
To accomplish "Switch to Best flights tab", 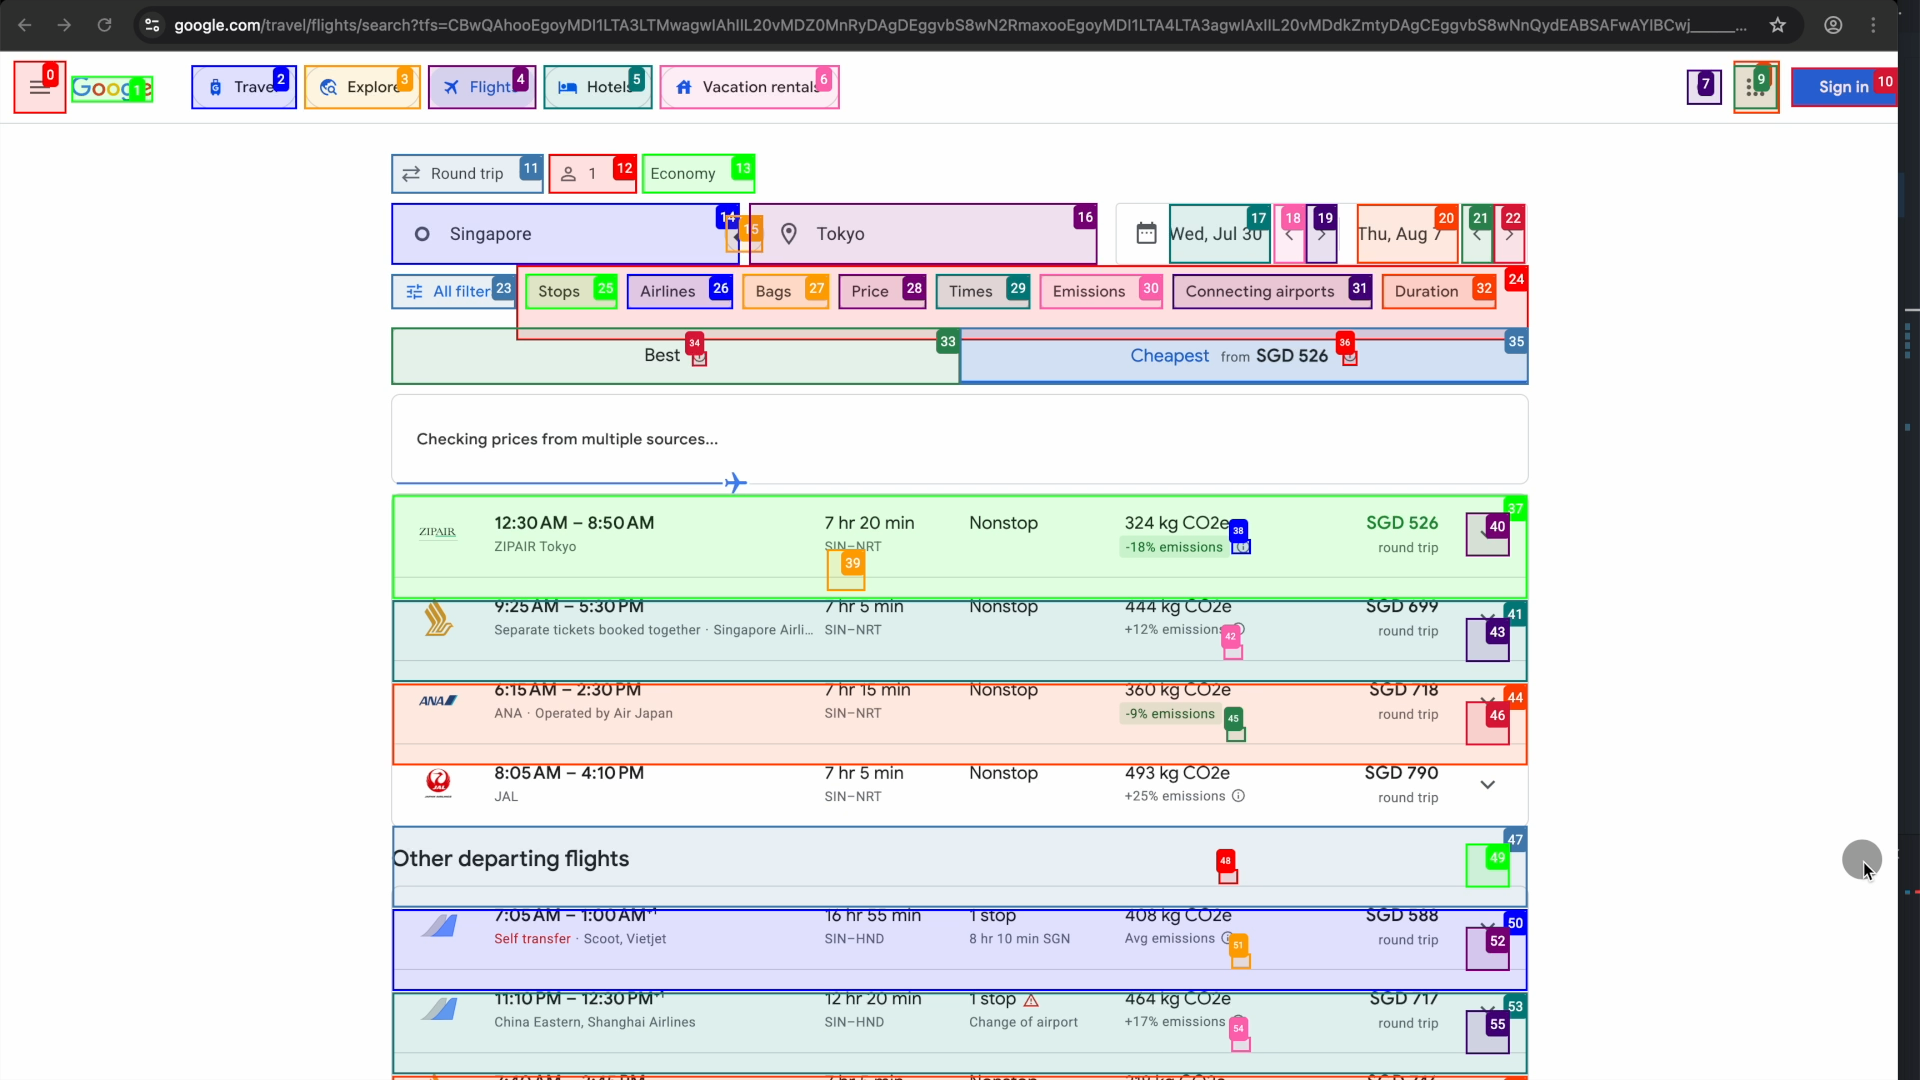I will tap(675, 356).
